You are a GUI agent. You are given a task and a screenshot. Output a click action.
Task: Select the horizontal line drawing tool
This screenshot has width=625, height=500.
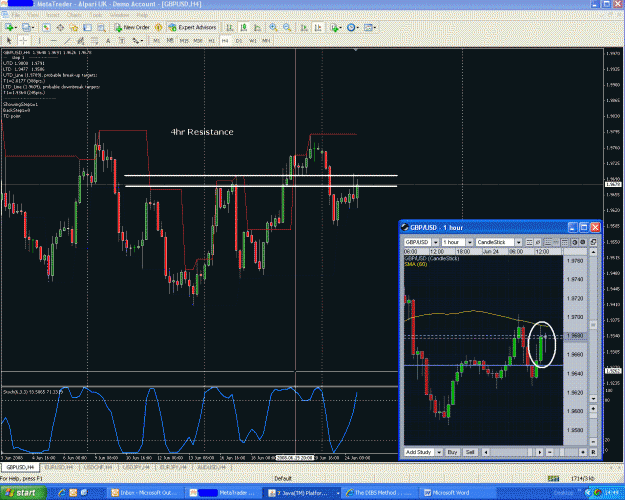pyautogui.click(x=53, y=40)
